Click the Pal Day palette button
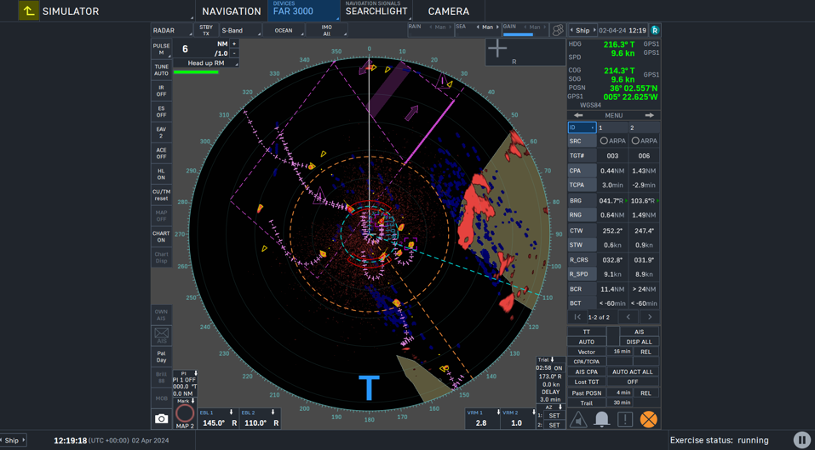 point(161,356)
